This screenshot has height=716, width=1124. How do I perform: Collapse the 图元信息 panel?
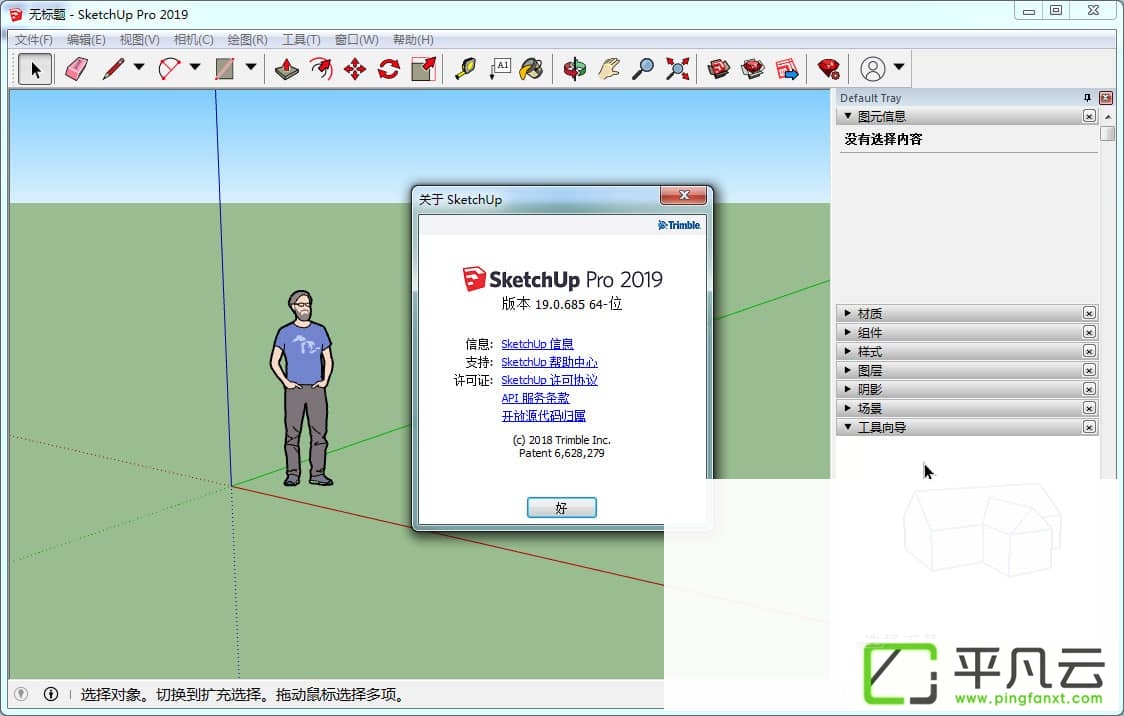[848, 116]
